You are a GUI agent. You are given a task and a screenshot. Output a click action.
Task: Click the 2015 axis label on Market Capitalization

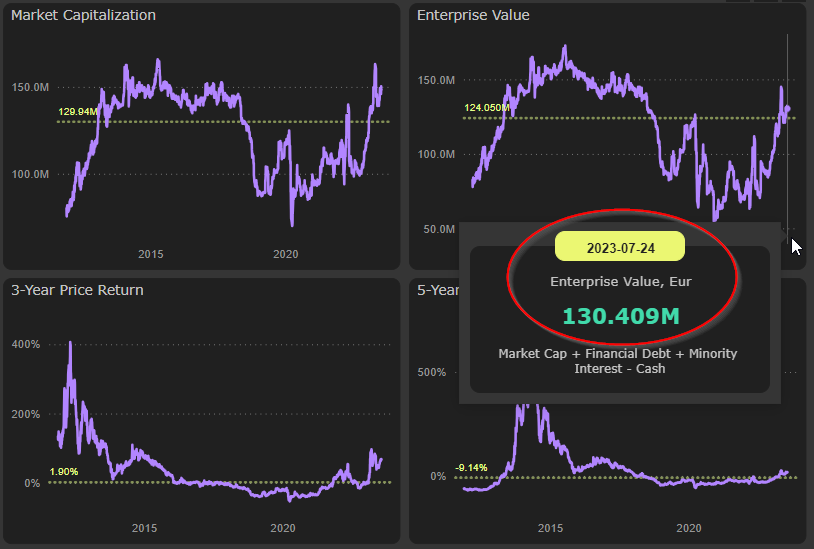(150, 254)
